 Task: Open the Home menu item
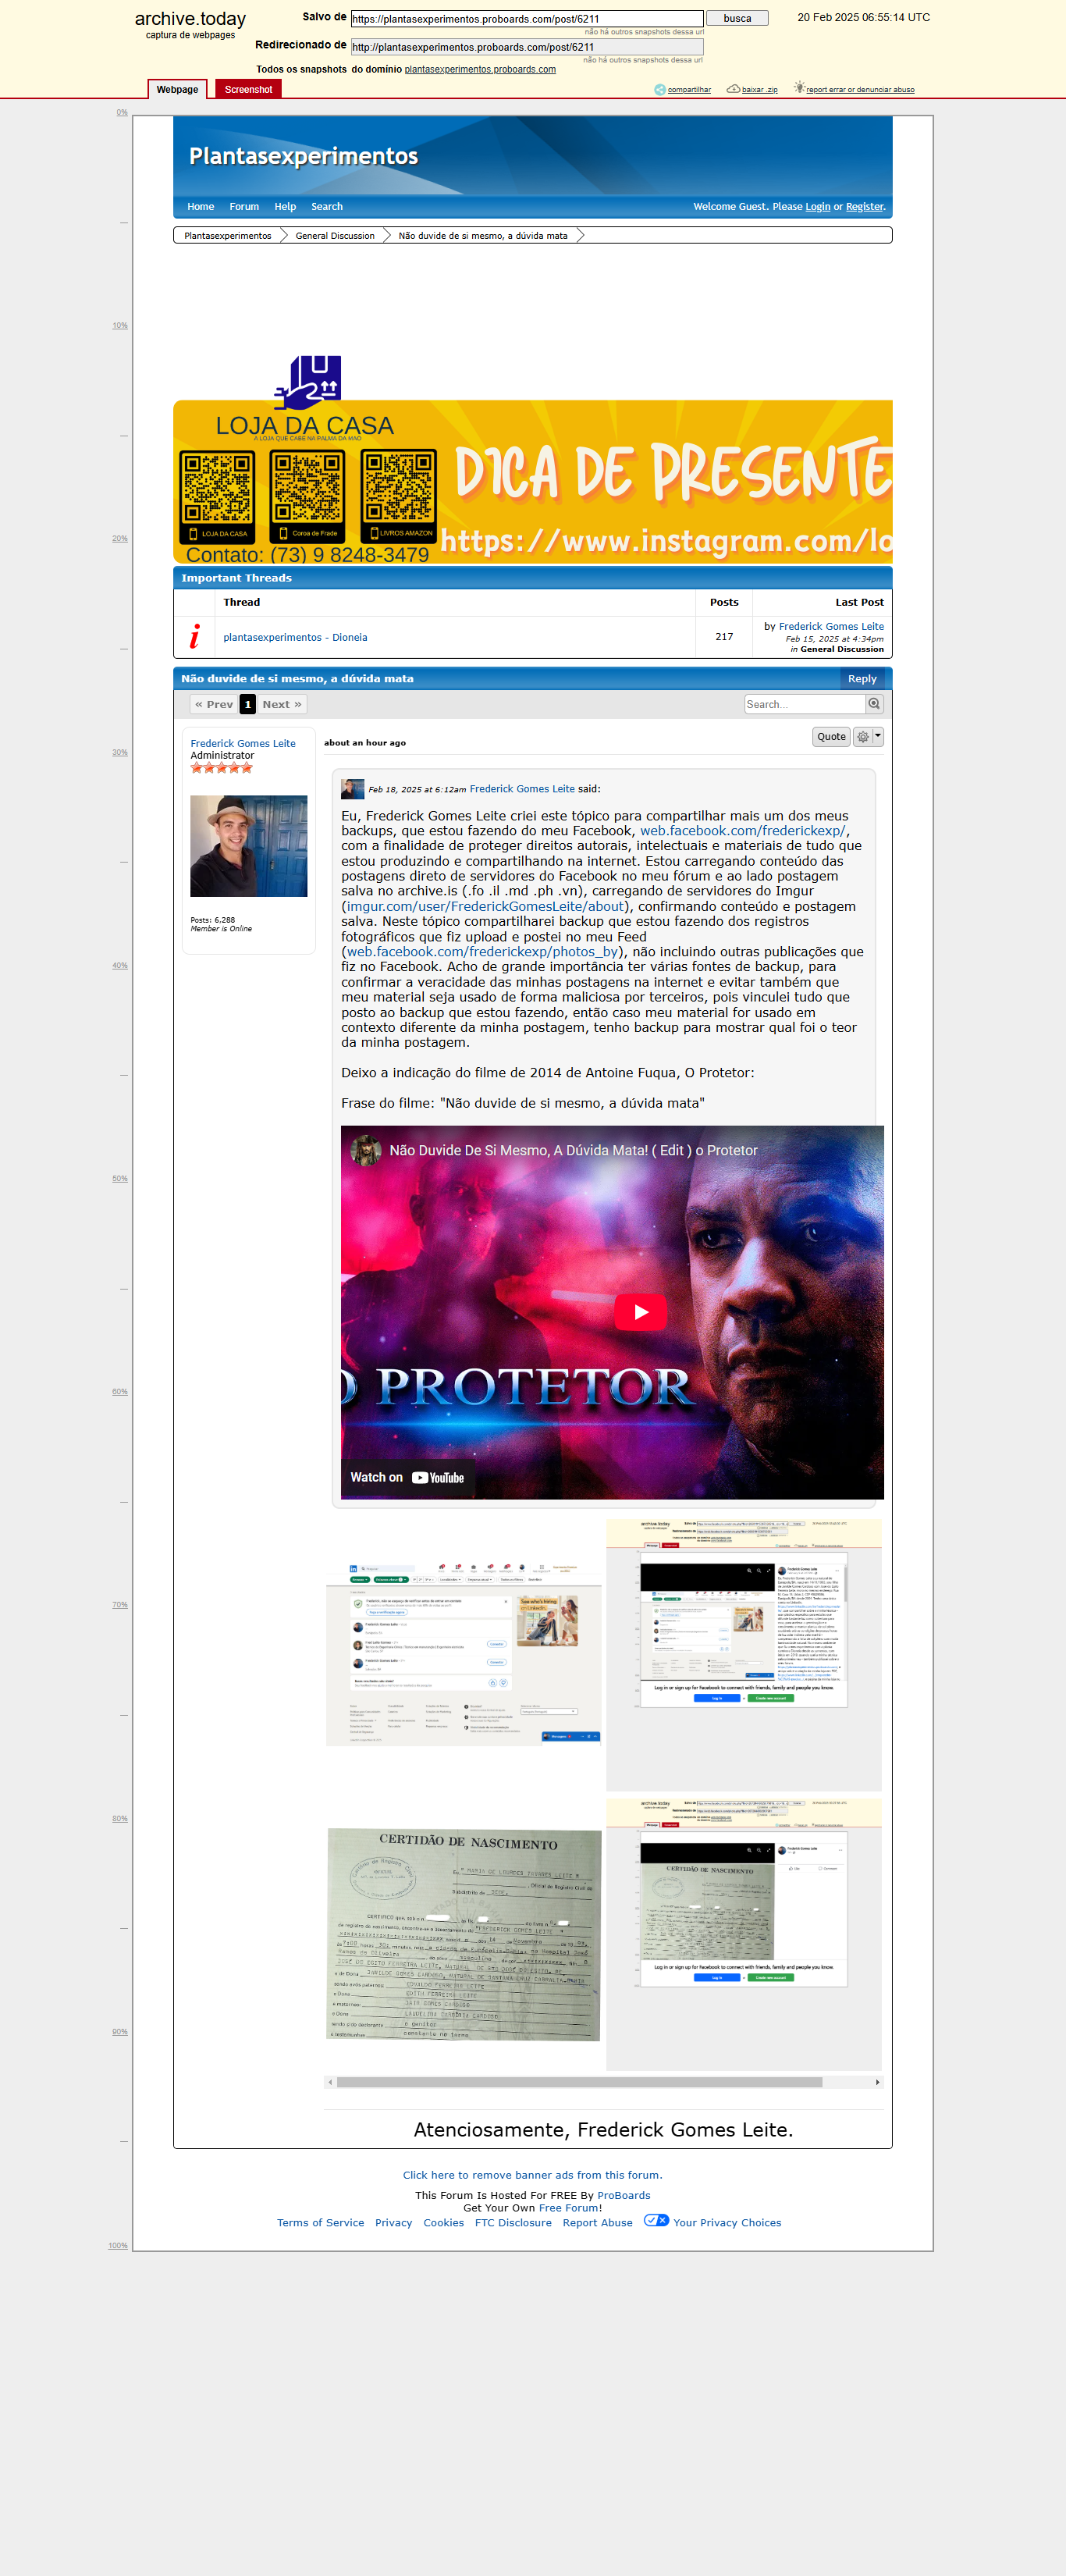pyautogui.click(x=200, y=207)
